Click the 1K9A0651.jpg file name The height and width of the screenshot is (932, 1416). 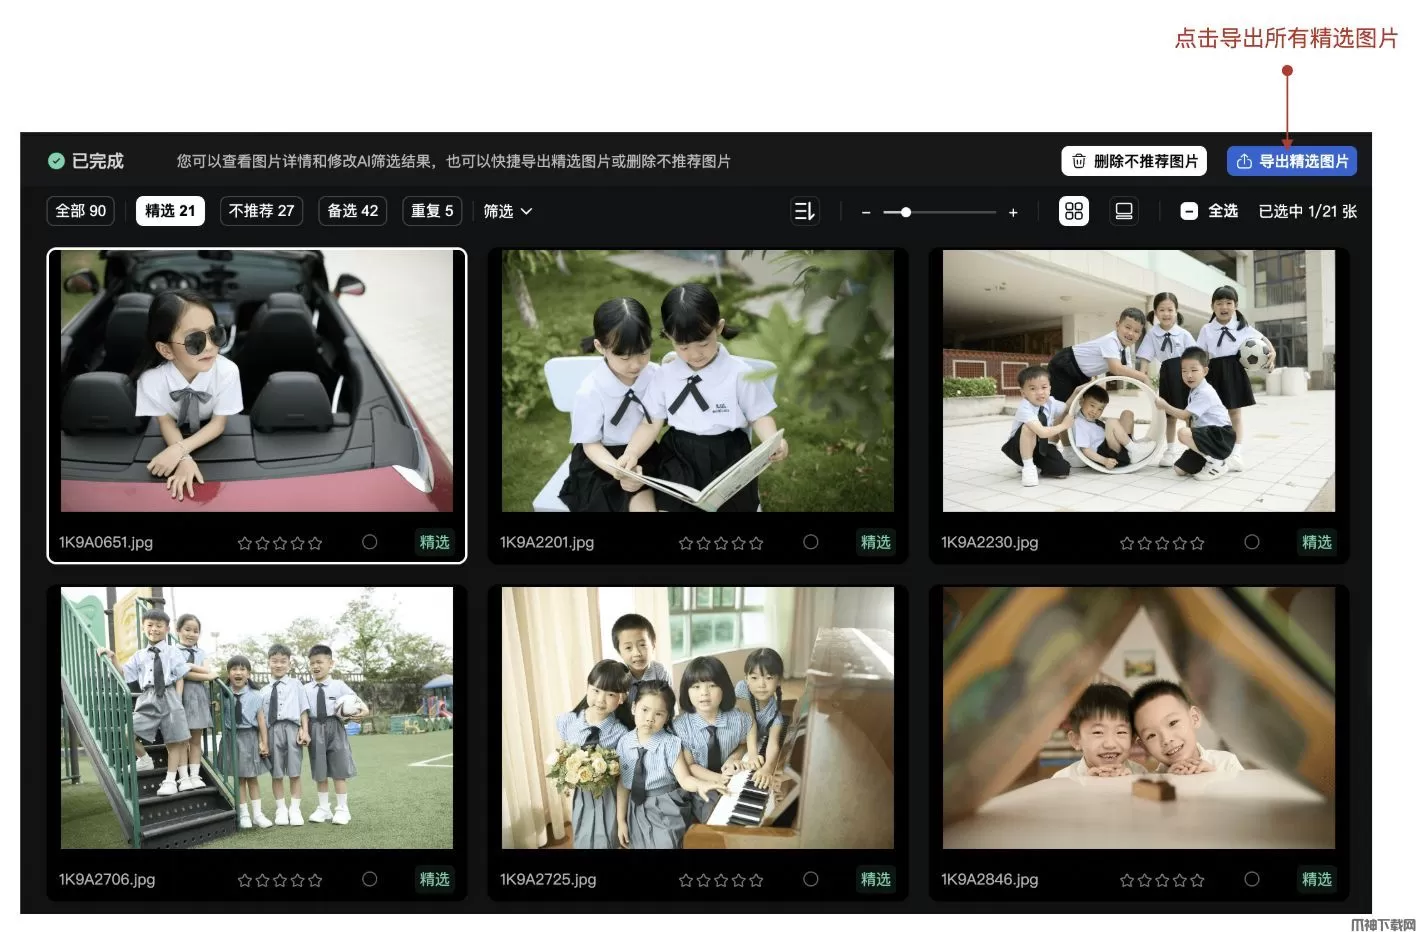(x=106, y=542)
